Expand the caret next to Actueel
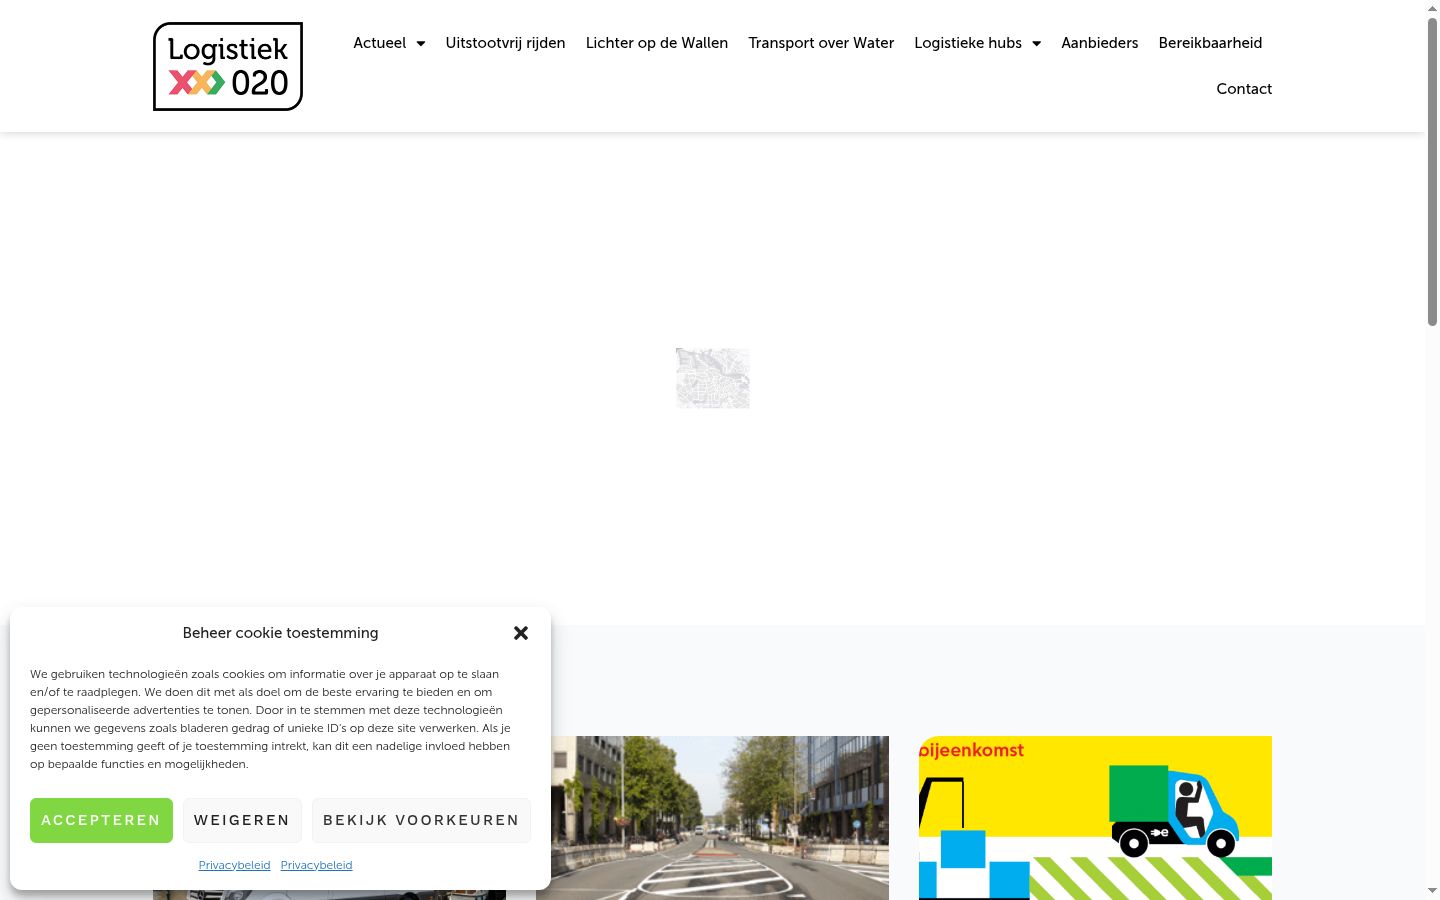 point(421,43)
